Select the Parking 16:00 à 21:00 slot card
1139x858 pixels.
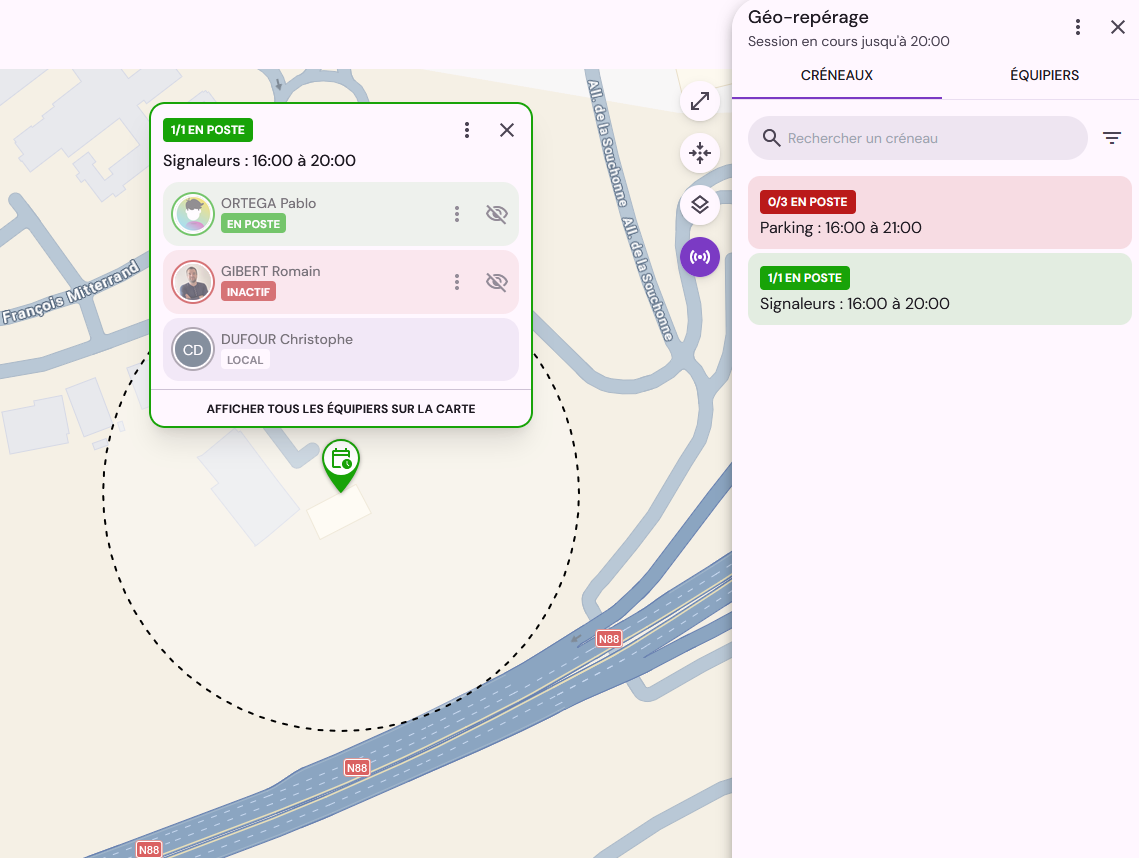coord(939,213)
